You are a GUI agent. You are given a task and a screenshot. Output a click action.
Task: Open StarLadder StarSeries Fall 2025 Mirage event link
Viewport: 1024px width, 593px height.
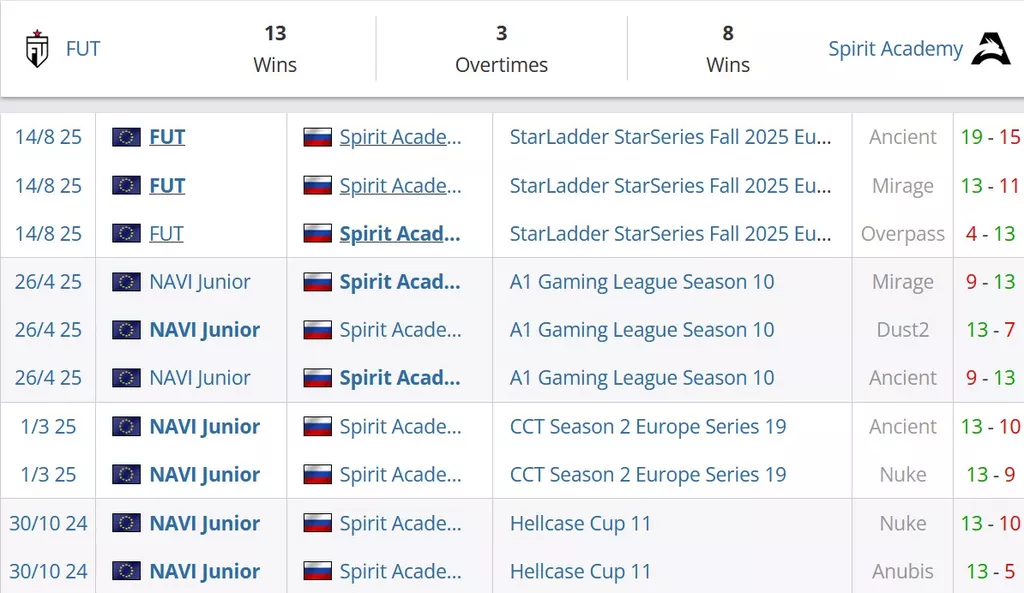click(670, 185)
